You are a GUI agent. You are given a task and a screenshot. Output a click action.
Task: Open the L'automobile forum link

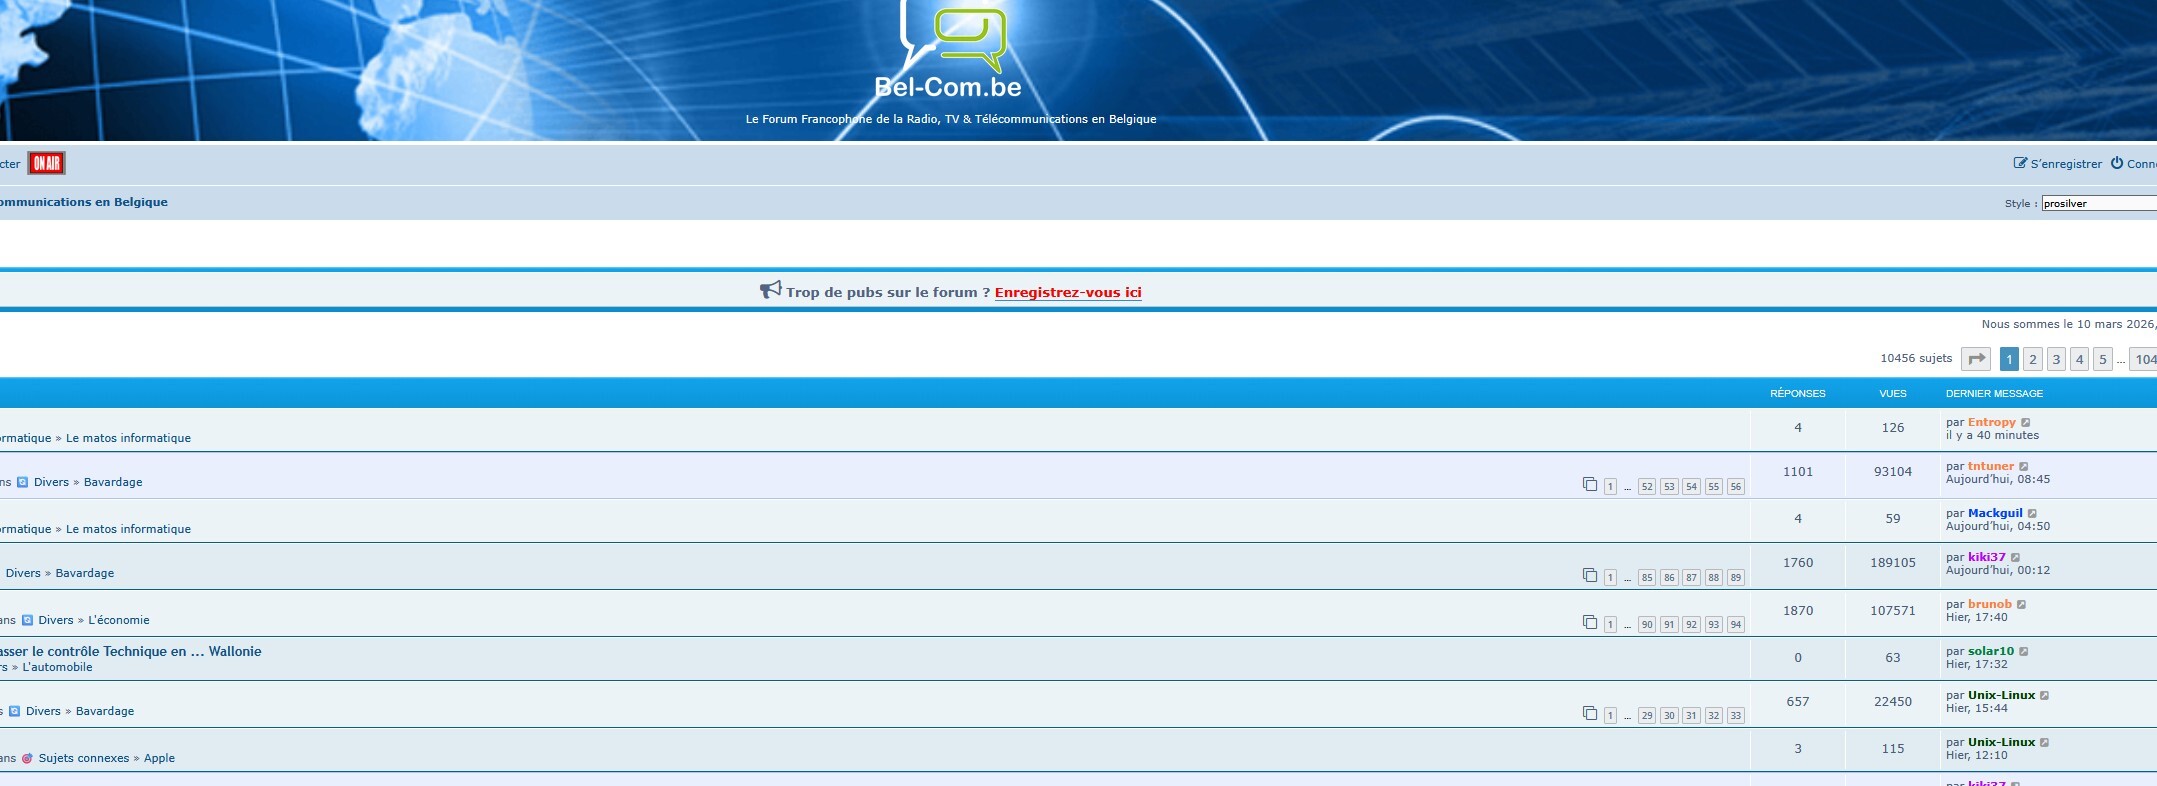pos(57,667)
